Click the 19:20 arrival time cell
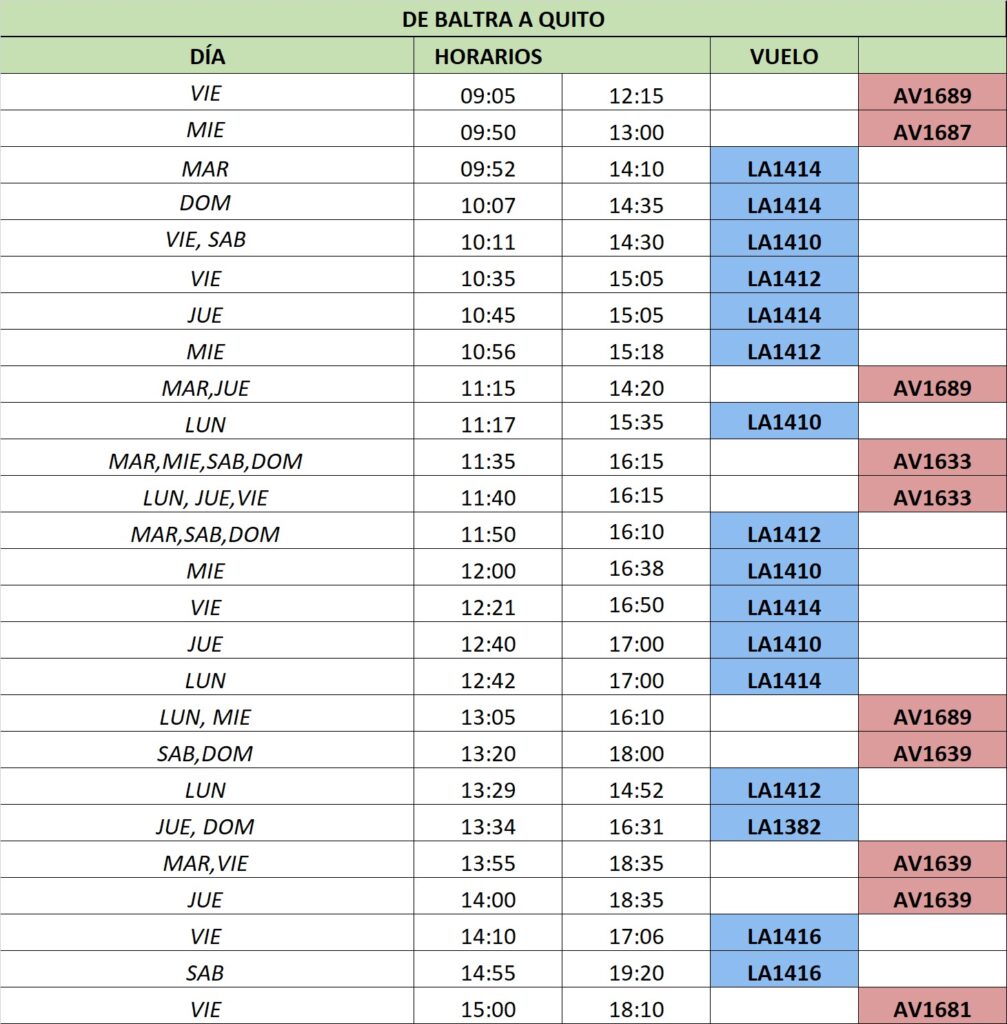 [636, 973]
